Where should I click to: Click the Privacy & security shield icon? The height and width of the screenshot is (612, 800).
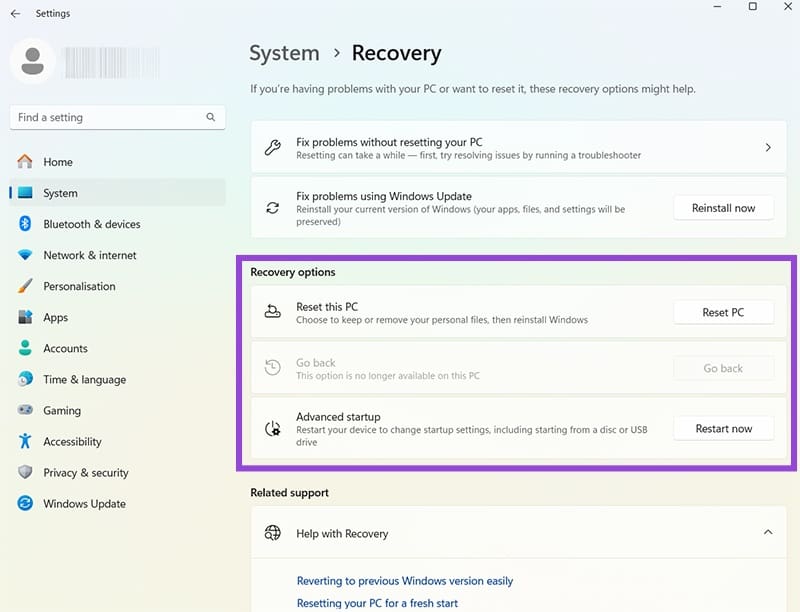[25, 472]
